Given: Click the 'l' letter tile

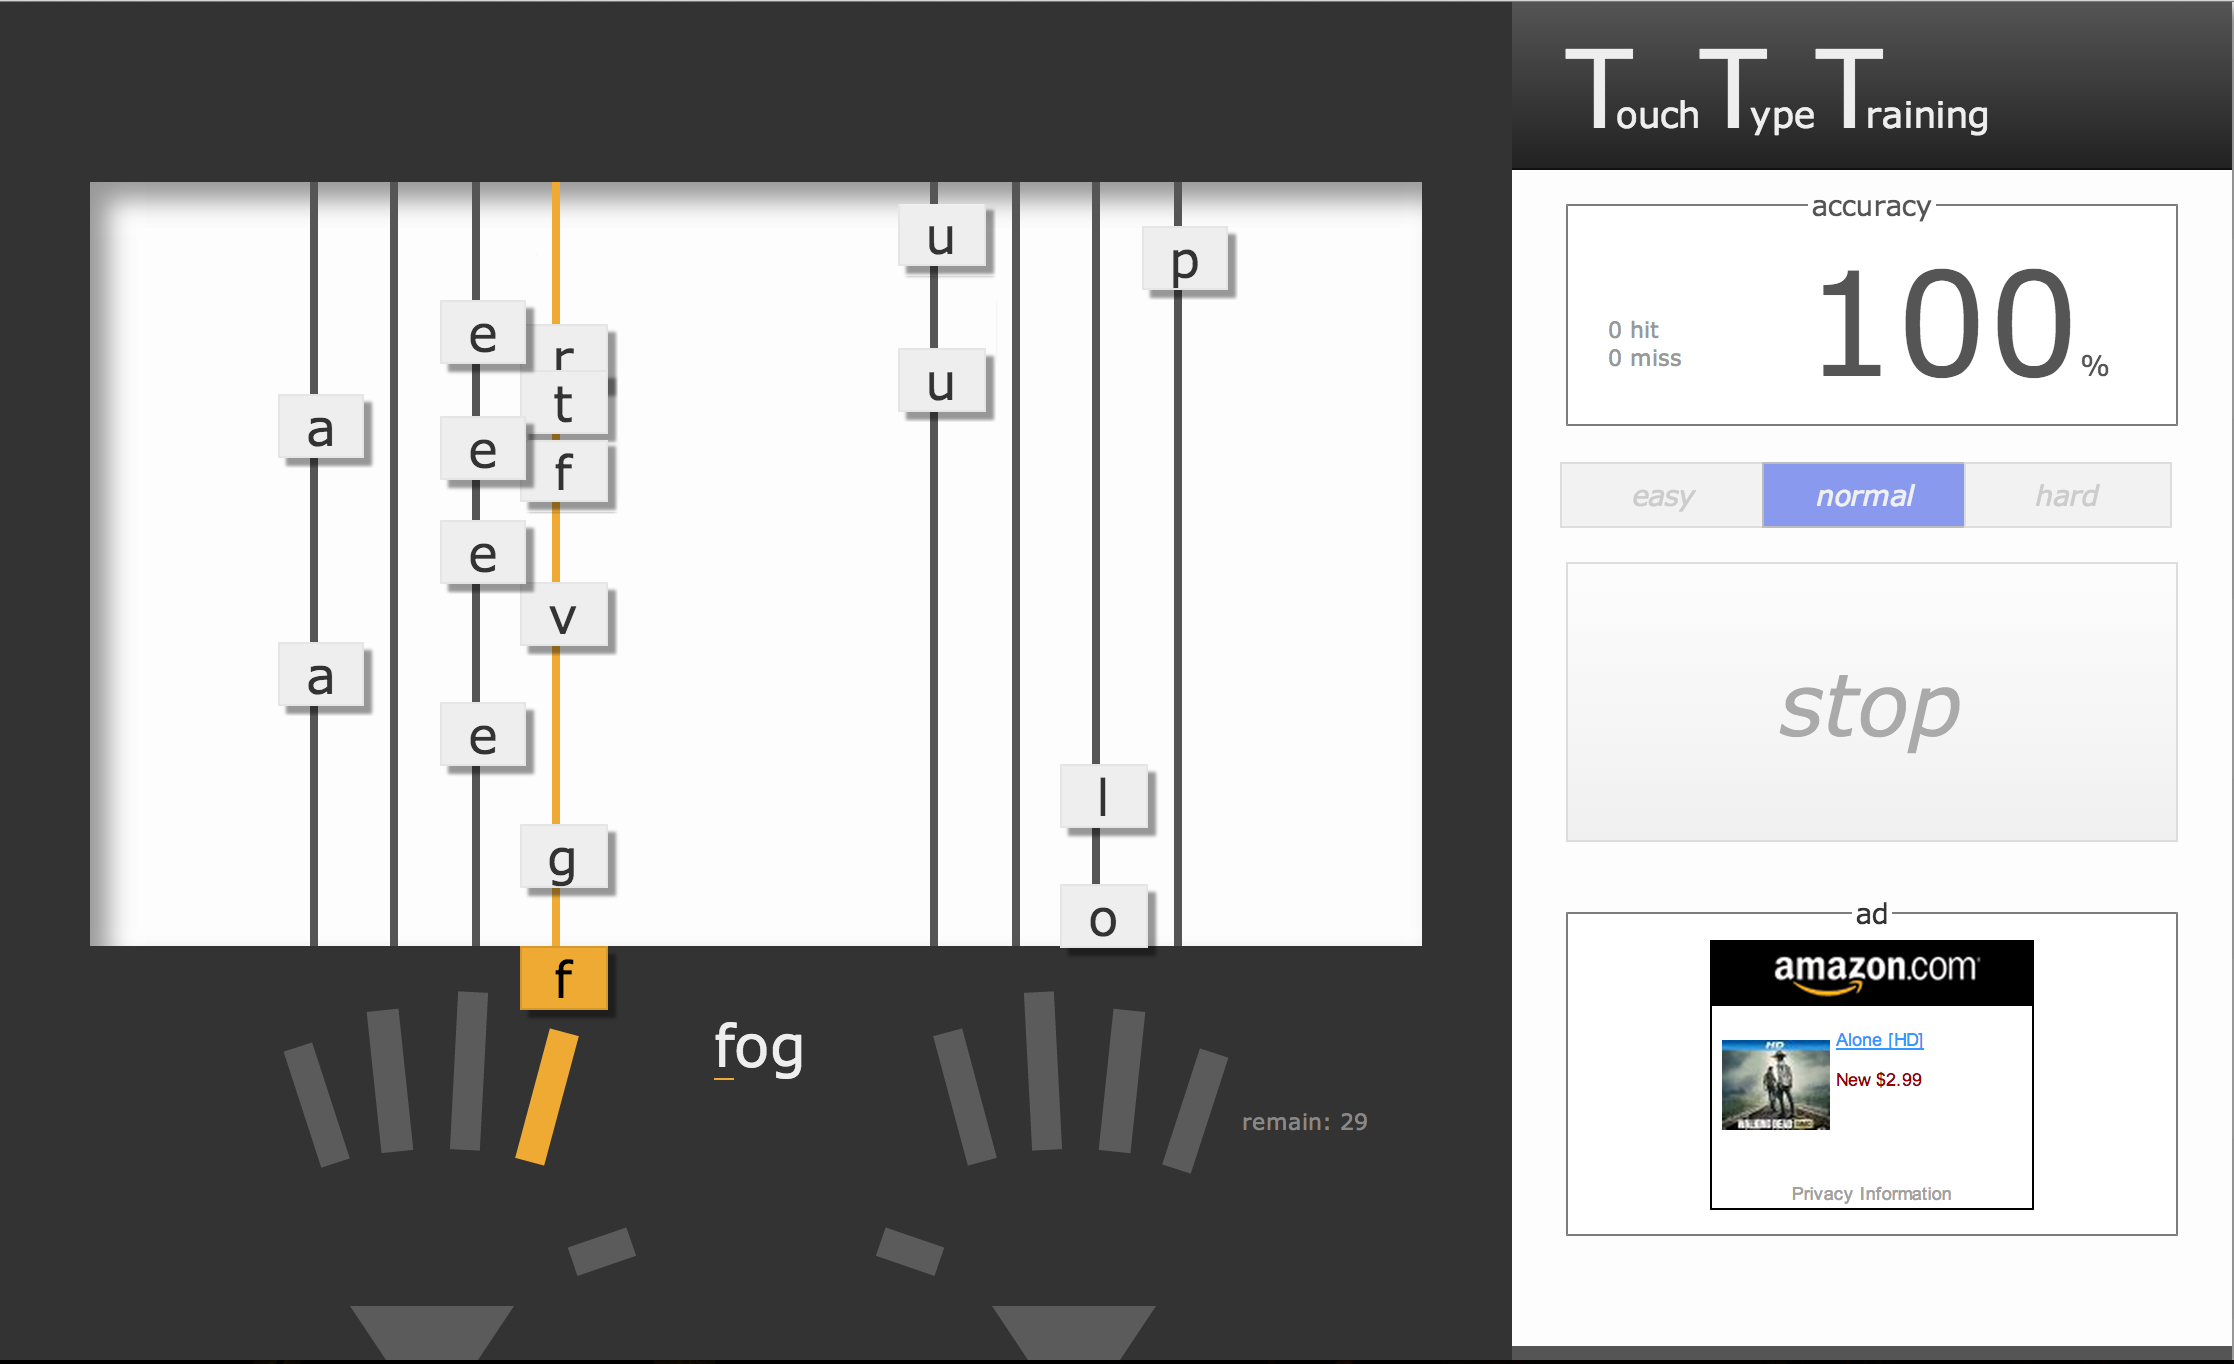Looking at the screenshot, I should coord(1103,797).
